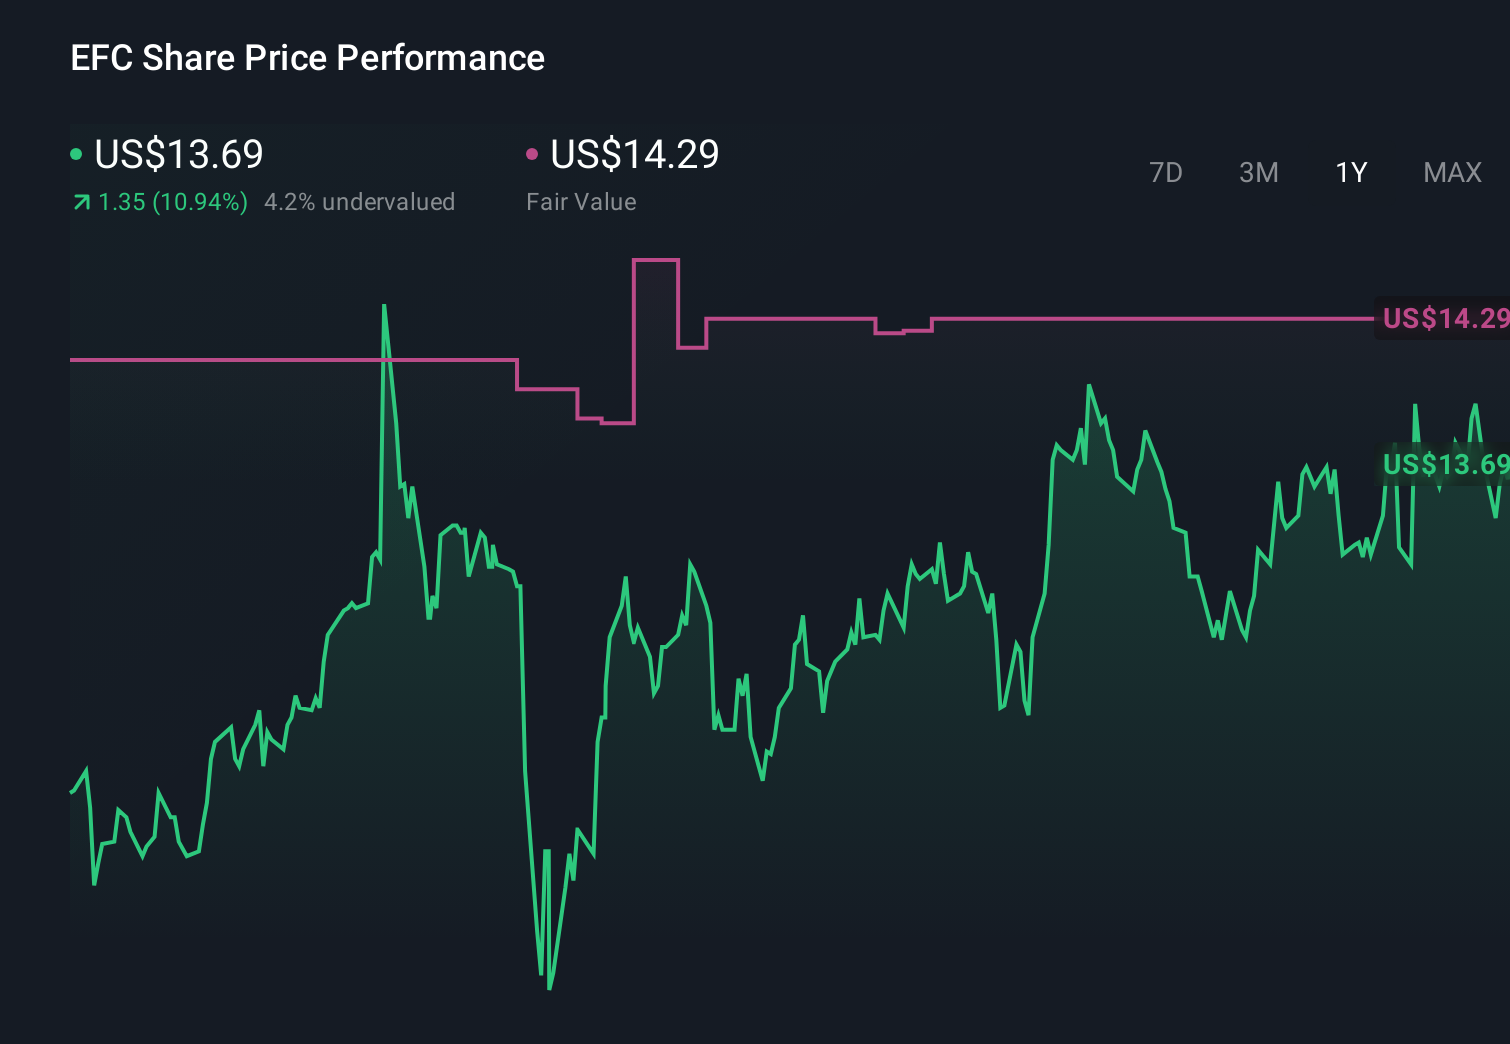Screen dimensions: 1510x1044
Task: Click the EFC Share Price Performance title
Action: pyautogui.click(x=307, y=58)
